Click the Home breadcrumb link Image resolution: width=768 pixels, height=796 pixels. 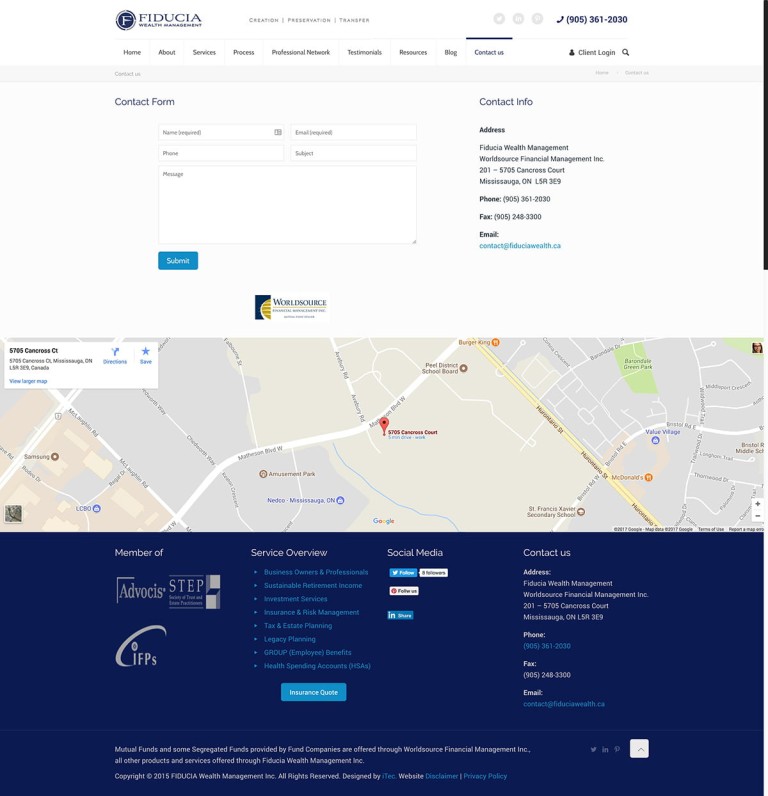602,73
